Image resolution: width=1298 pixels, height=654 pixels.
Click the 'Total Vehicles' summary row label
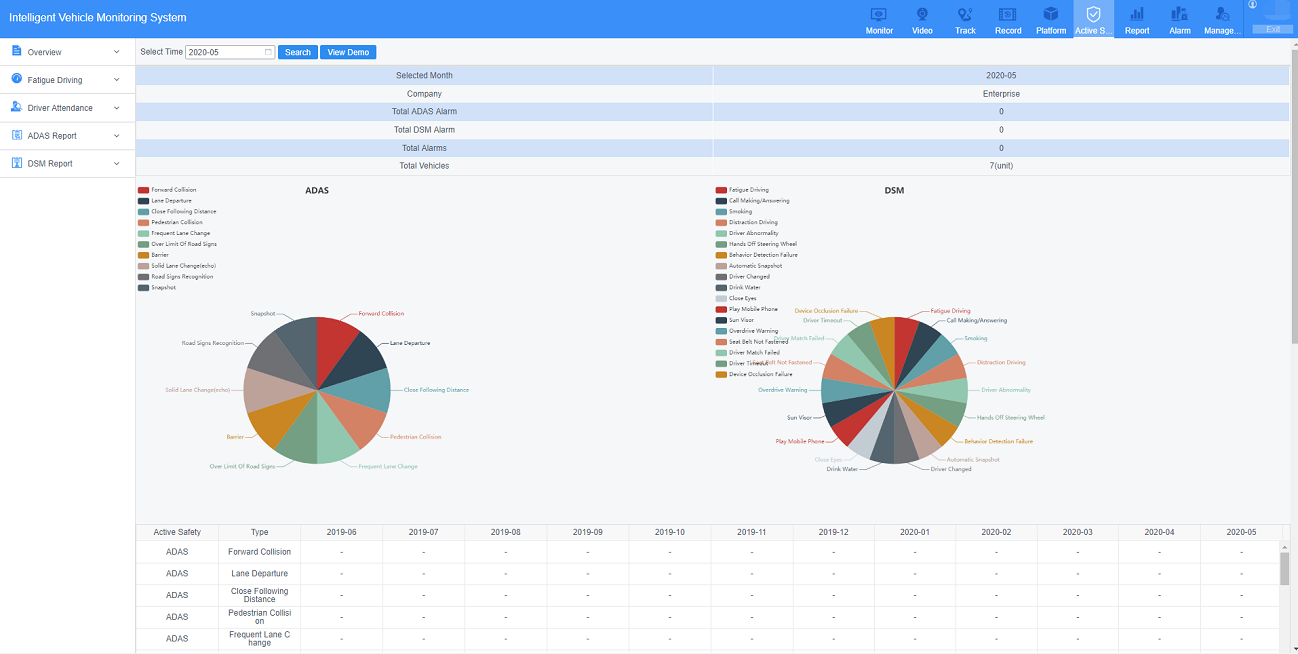(424, 166)
